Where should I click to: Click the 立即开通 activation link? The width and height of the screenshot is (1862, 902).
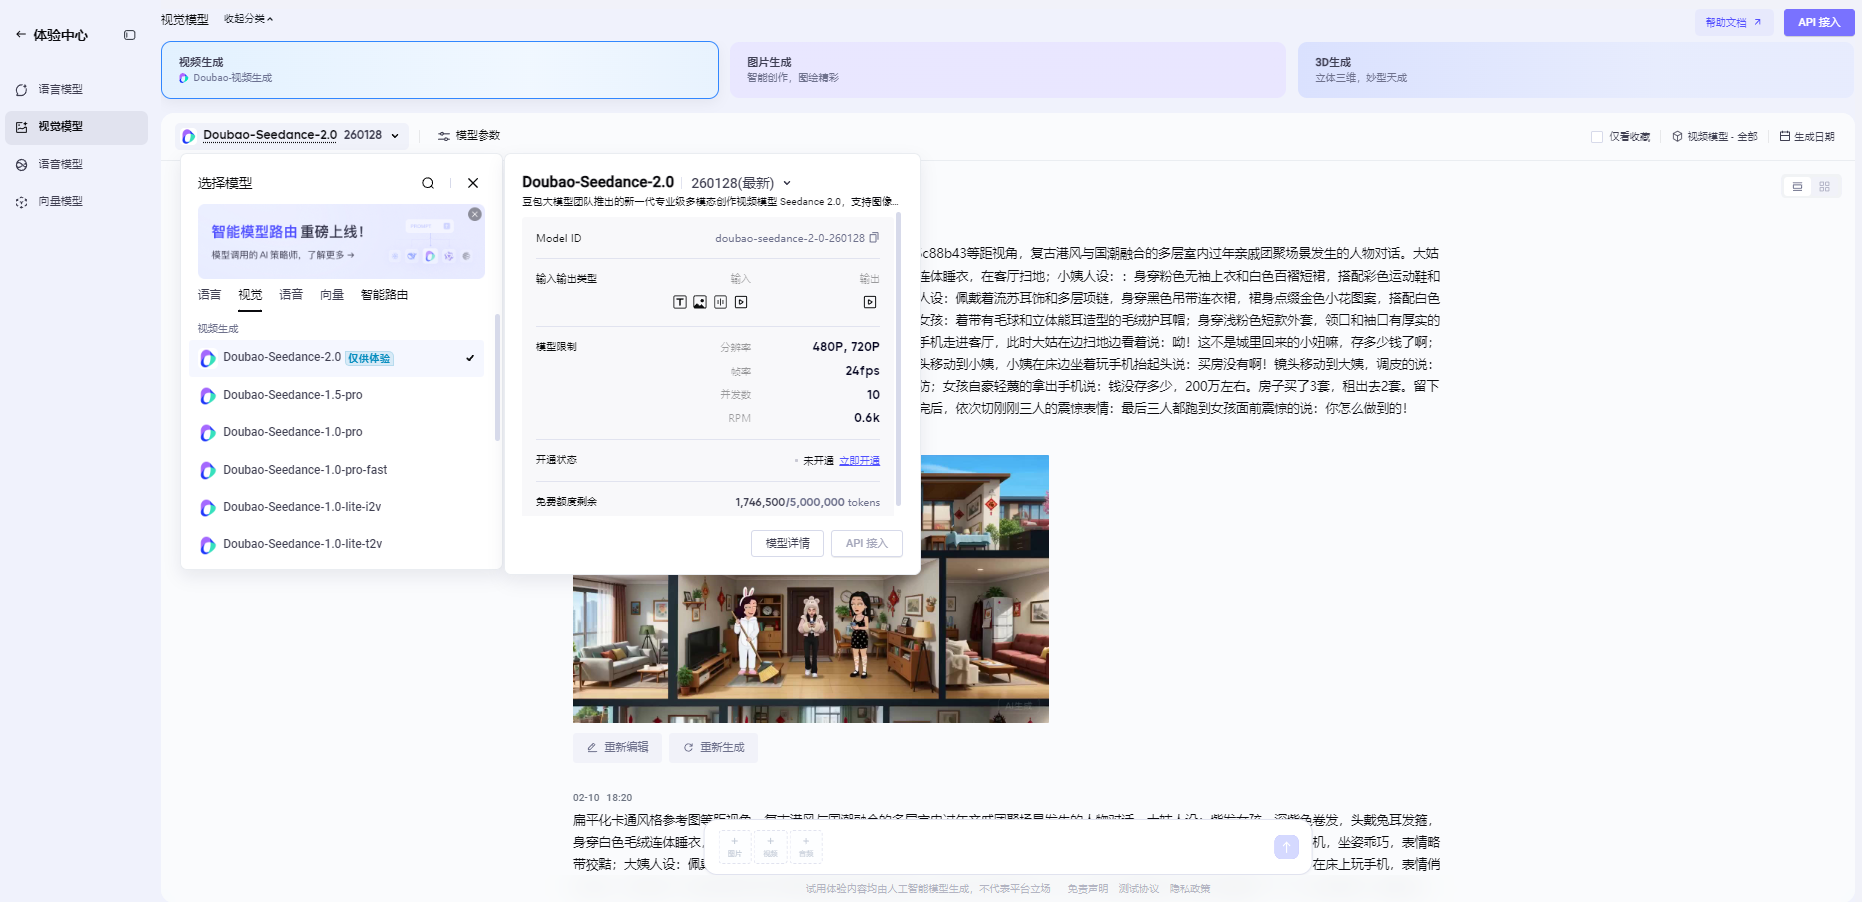pyautogui.click(x=858, y=460)
